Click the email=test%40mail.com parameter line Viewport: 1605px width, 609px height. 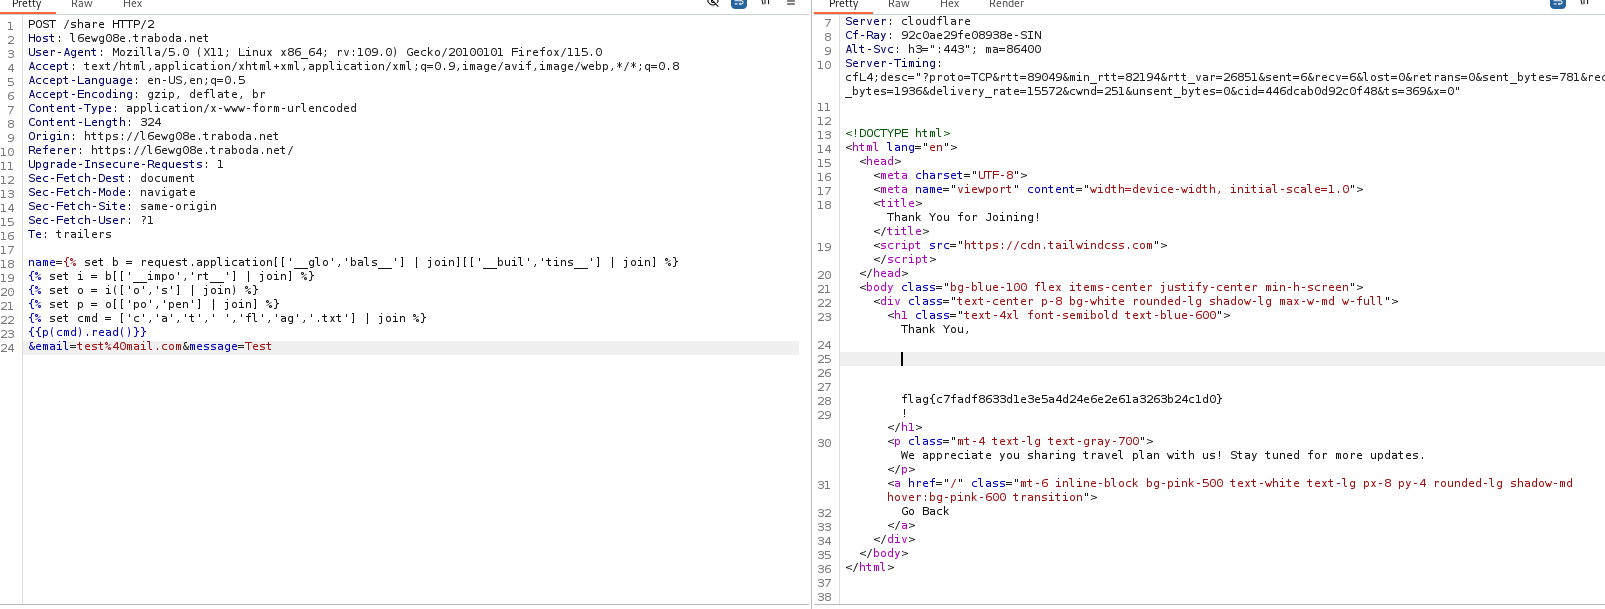pyautogui.click(x=150, y=346)
